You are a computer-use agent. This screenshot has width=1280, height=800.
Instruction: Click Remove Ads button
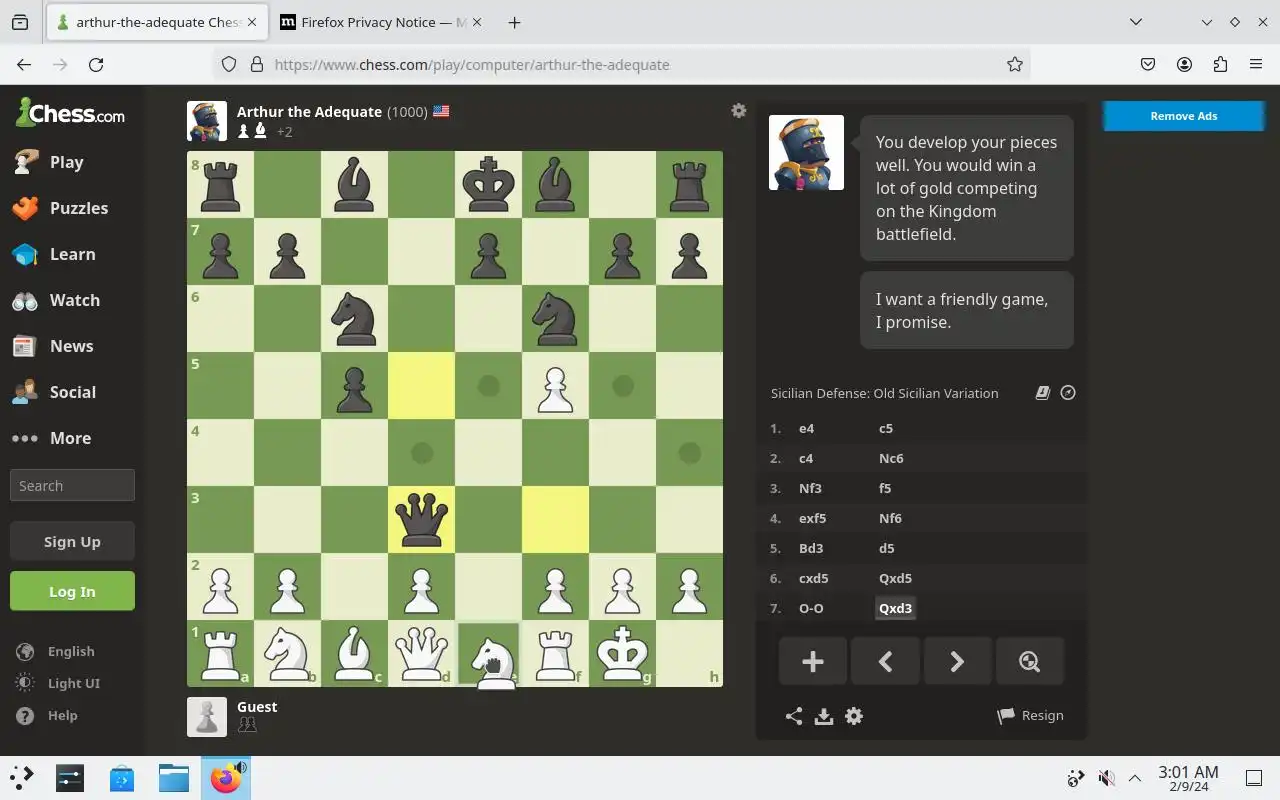(x=1183, y=116)
